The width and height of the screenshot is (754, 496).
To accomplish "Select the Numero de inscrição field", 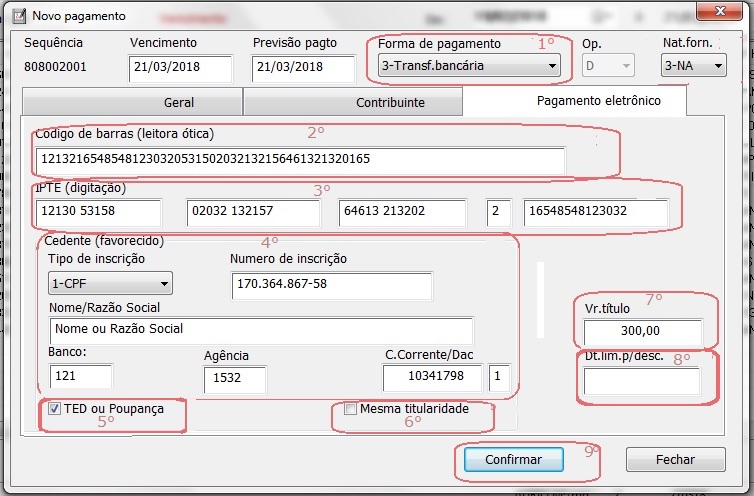I will click(331, 286).
